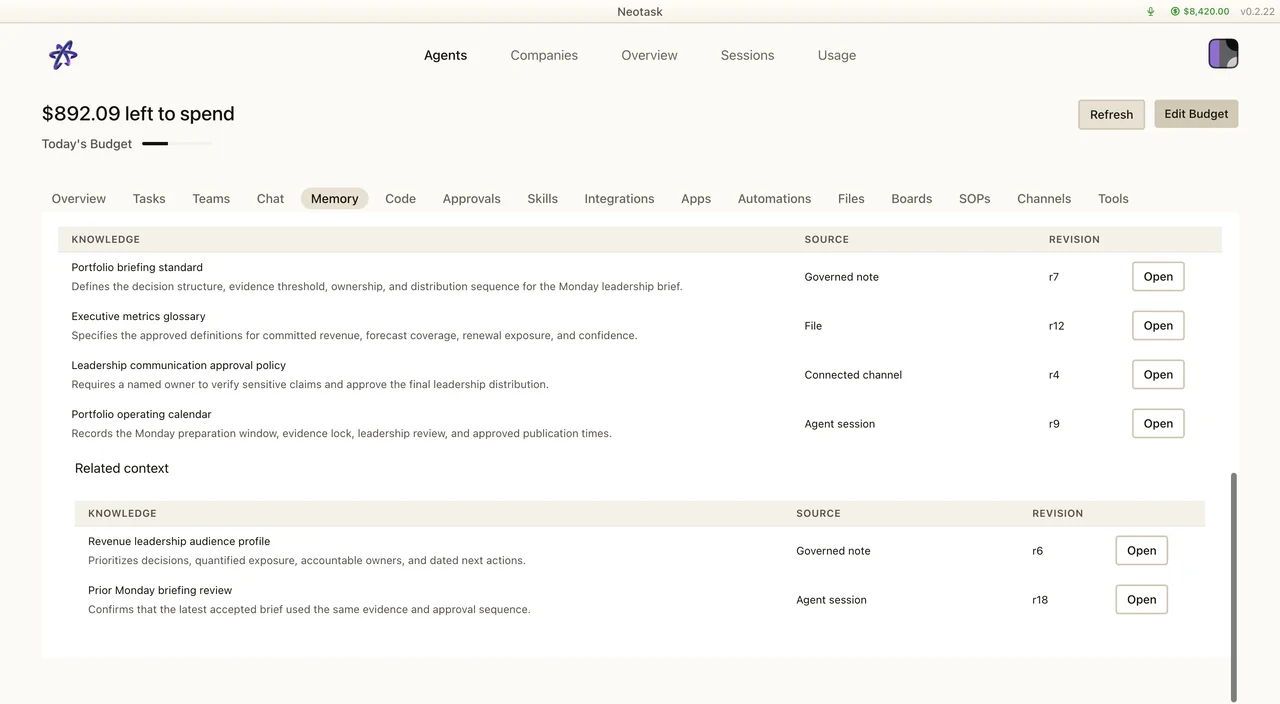1280x704 pixels.
Task: Click the Refresh button
Action: click(1111, 114)
